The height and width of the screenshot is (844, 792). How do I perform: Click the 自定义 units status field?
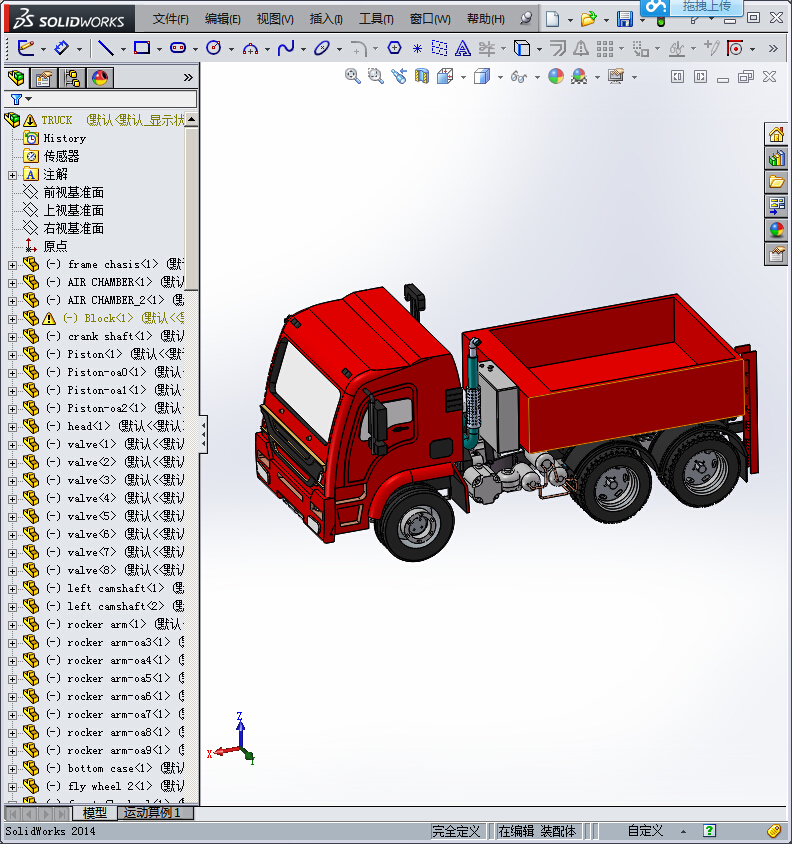point(646,831)
